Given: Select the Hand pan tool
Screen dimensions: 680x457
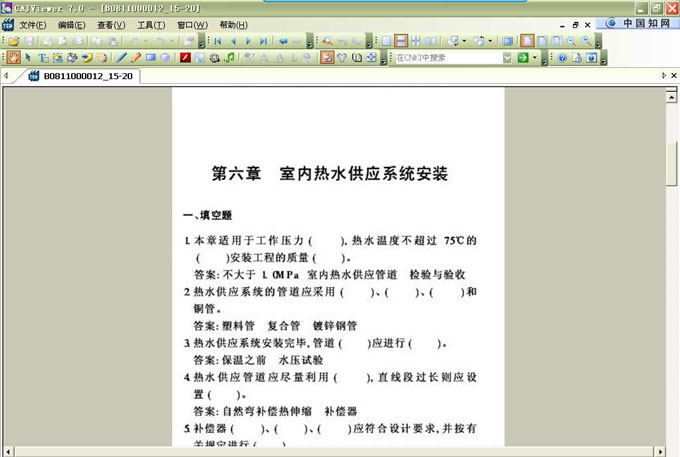Looking at the screenshot, I should point(13,58).
